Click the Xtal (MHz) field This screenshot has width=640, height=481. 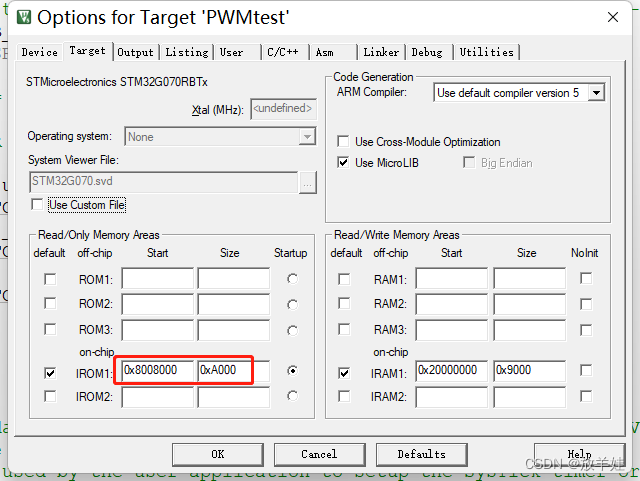point(284,109)
